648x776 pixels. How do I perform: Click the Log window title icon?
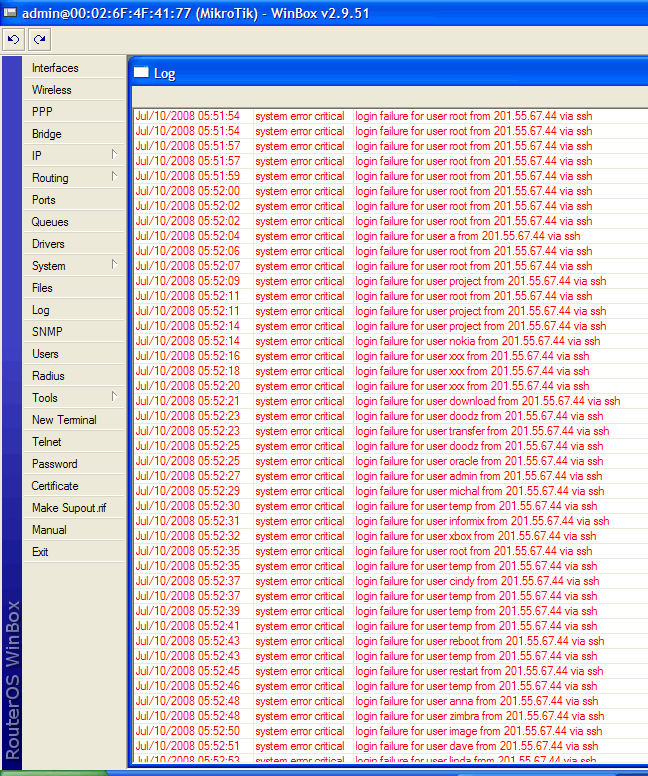click(142, 73)
